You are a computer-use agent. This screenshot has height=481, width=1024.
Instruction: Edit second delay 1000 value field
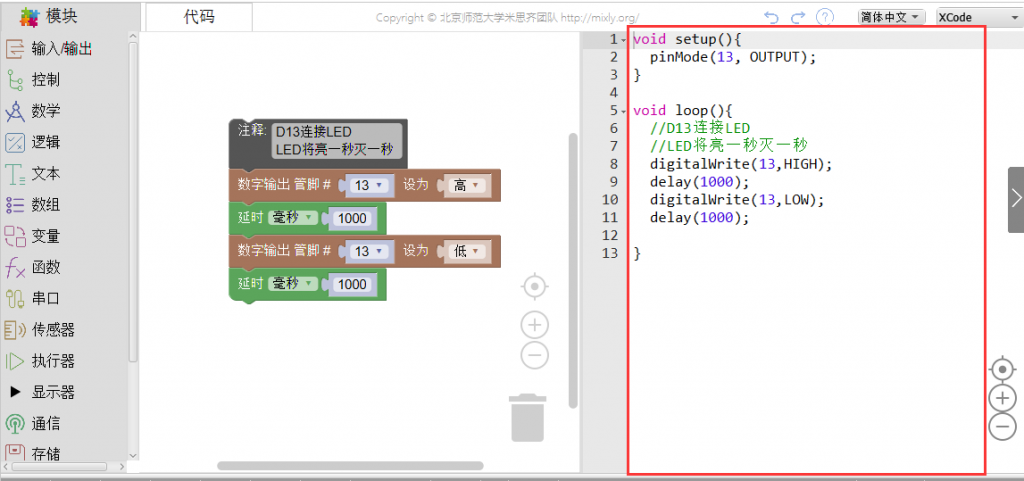353,284
